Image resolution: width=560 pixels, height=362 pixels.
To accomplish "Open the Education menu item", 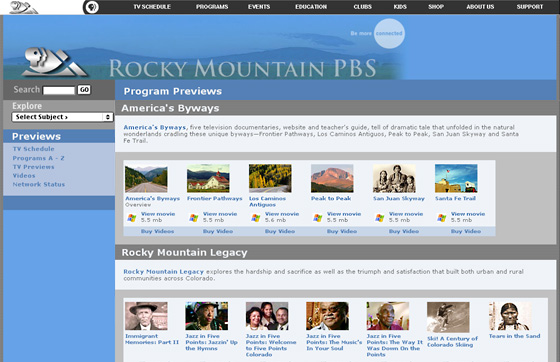I will point(311,7).
